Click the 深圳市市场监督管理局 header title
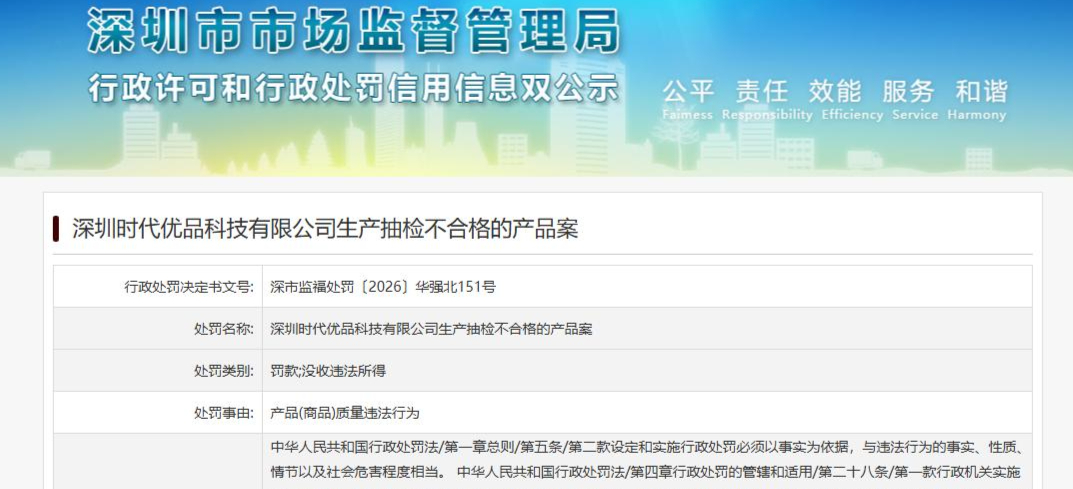This screenshot has width=1073, height=489. tap(354, 31)
